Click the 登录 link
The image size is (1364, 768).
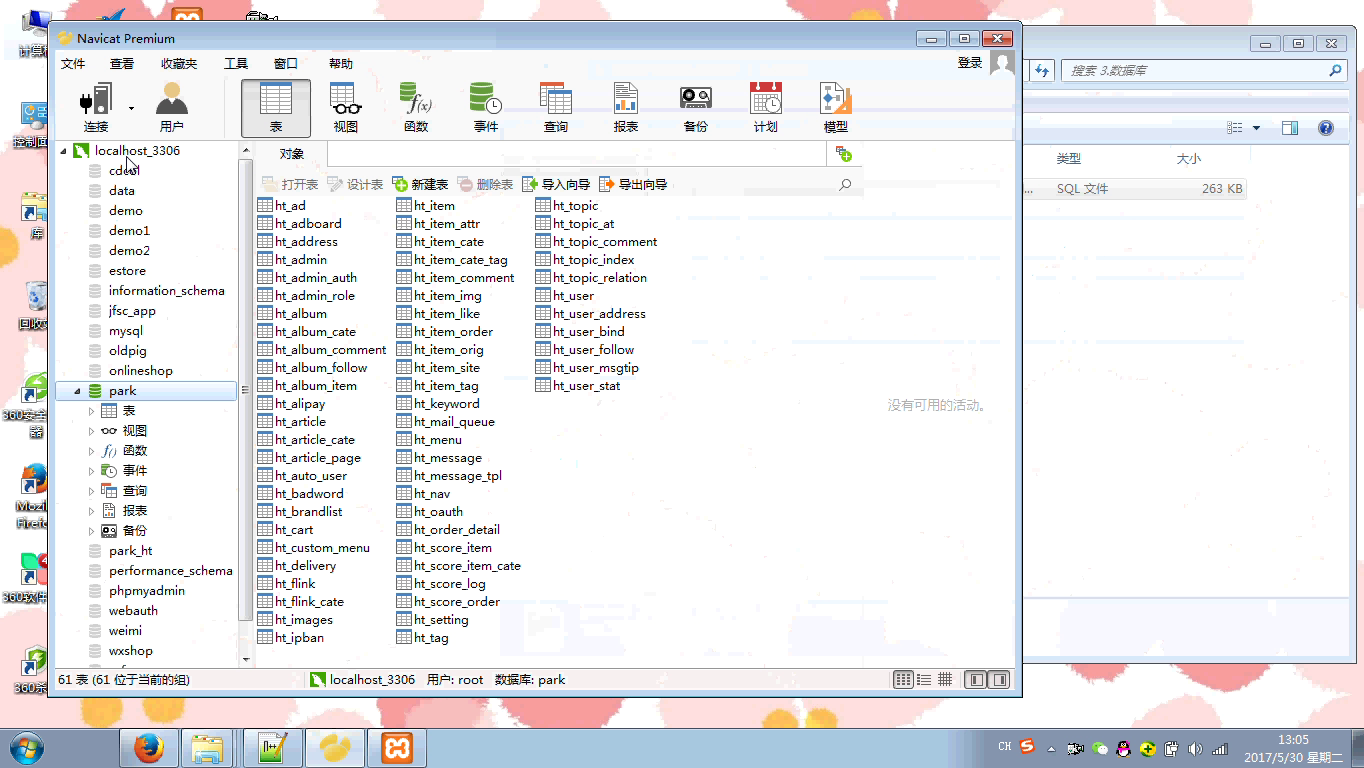click(970, 63)
